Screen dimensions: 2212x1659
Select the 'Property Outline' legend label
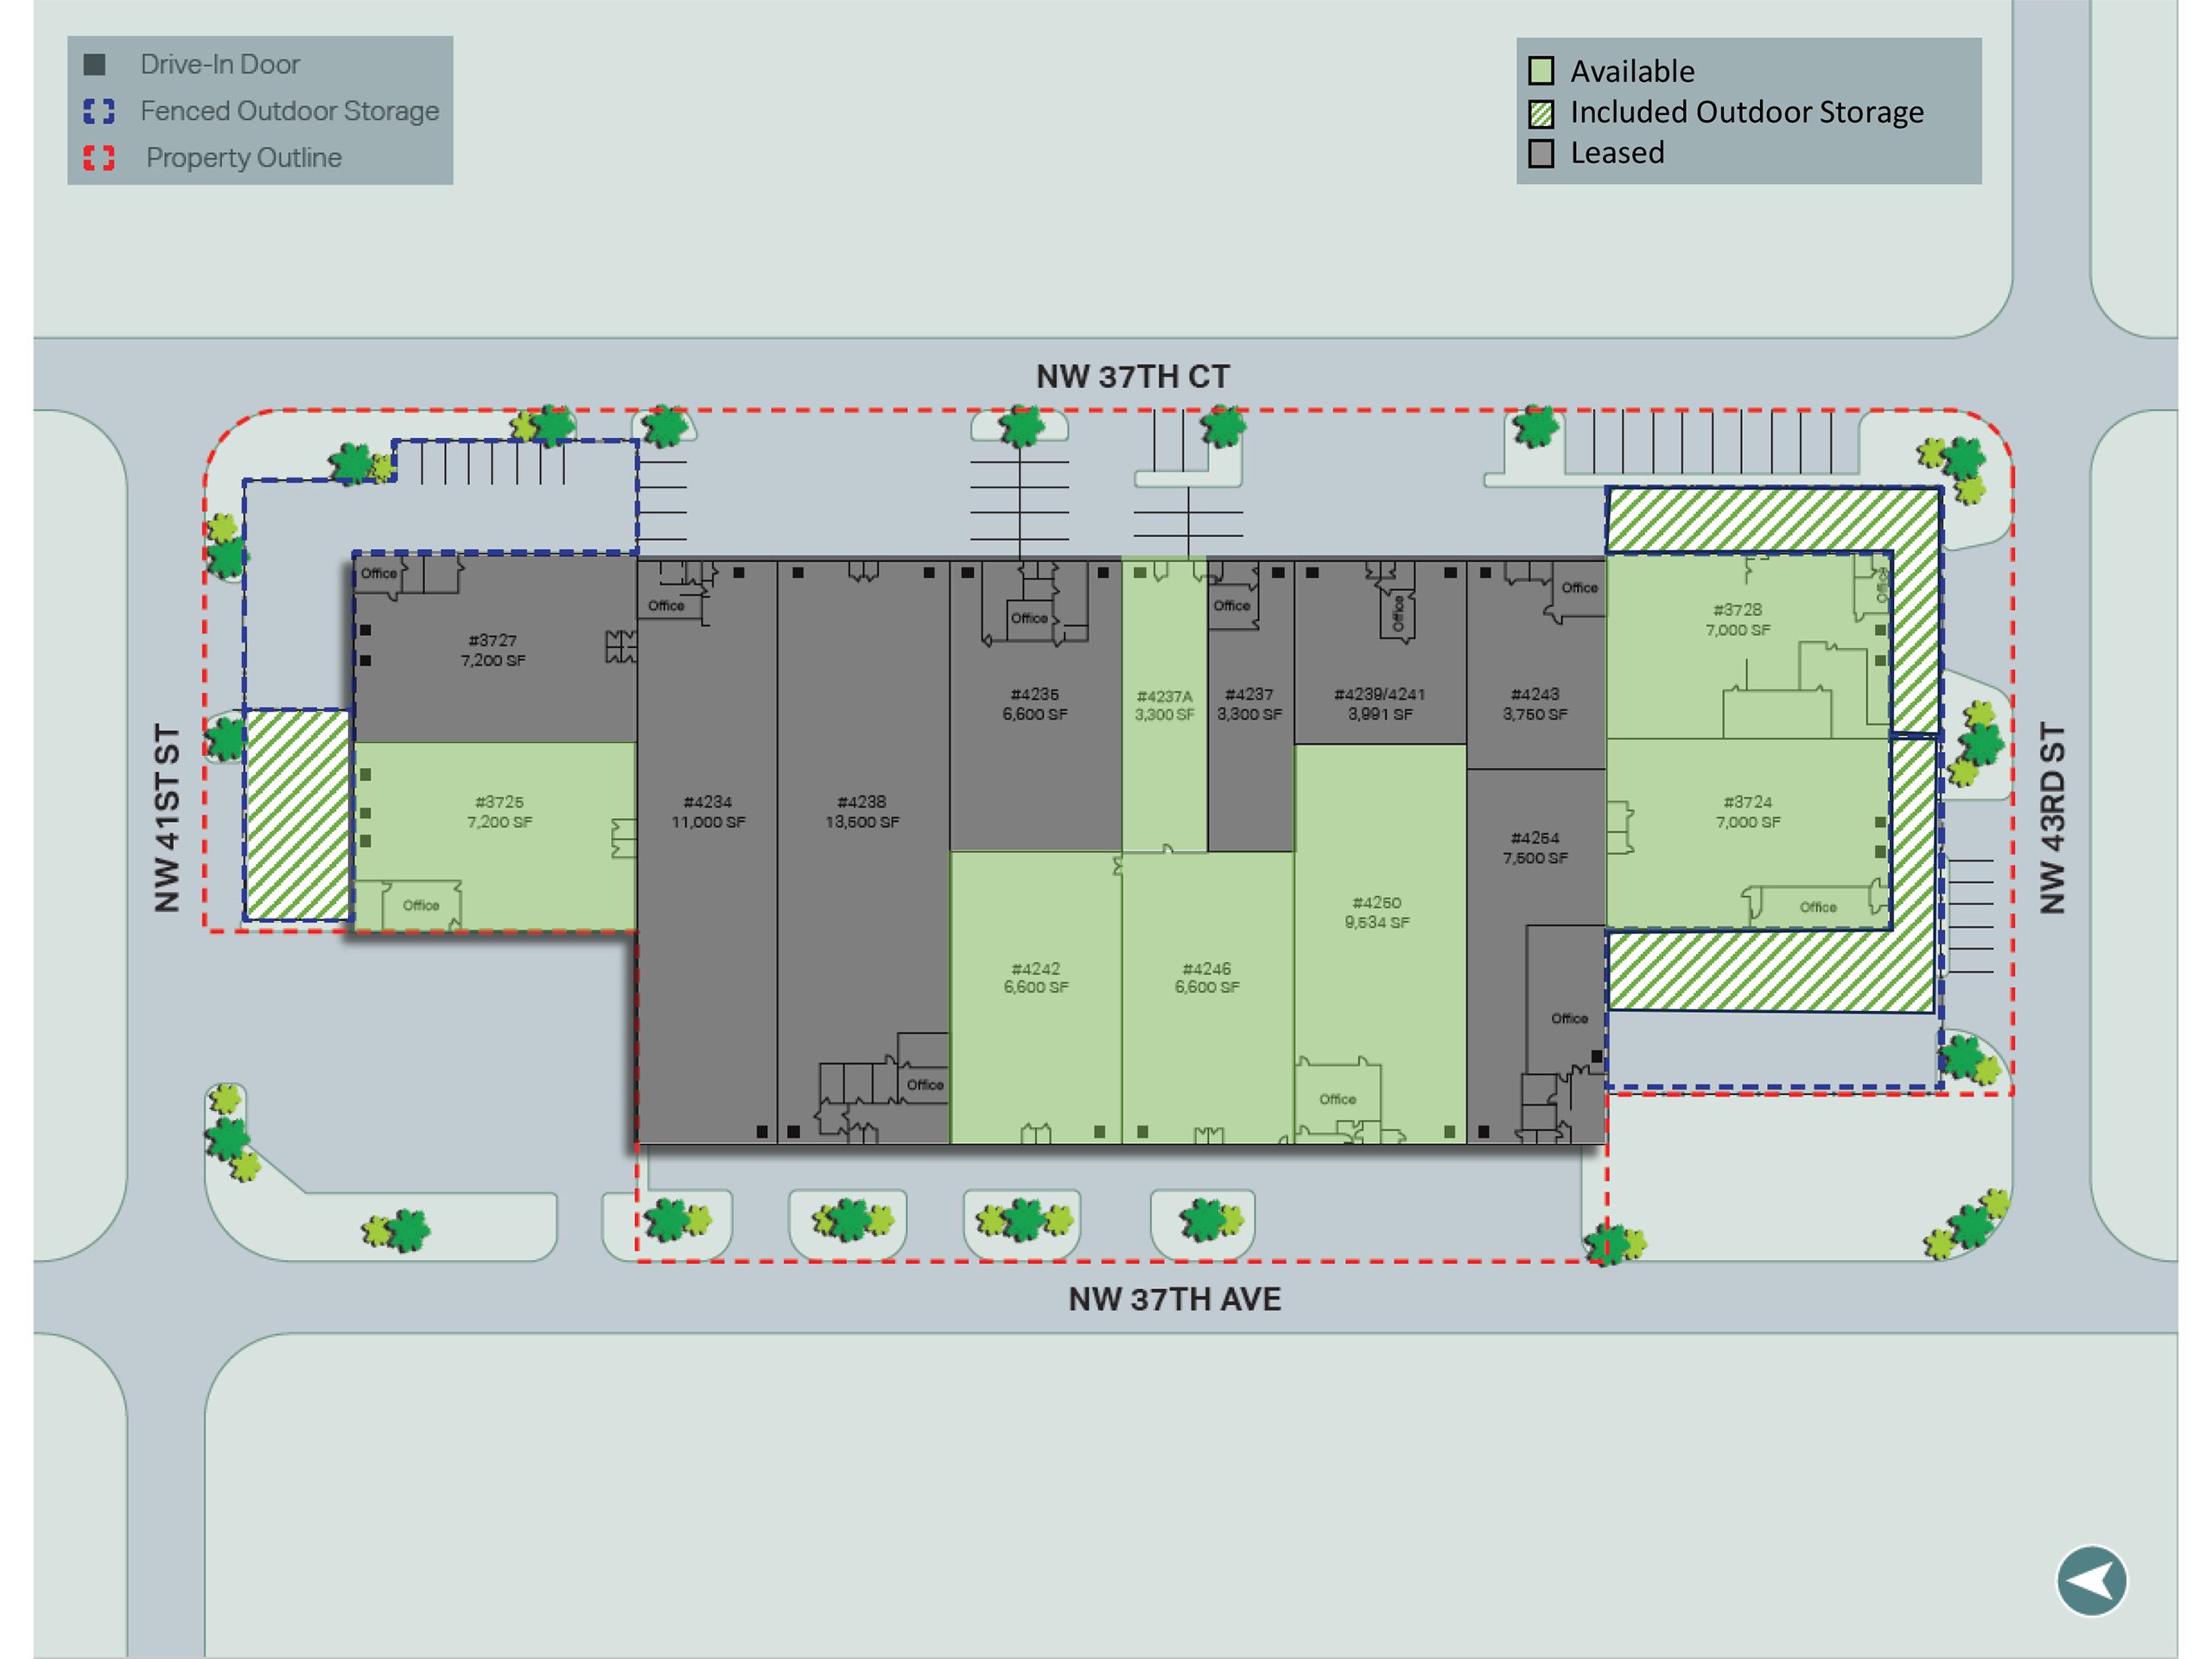[x=244, y=158]
